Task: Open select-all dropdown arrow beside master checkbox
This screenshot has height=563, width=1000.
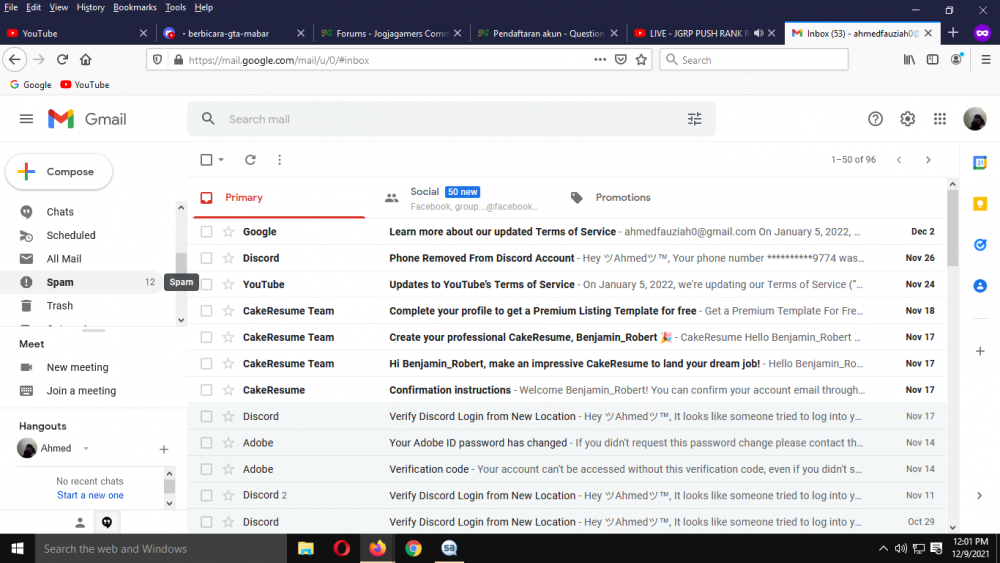Action: [221, 159]
